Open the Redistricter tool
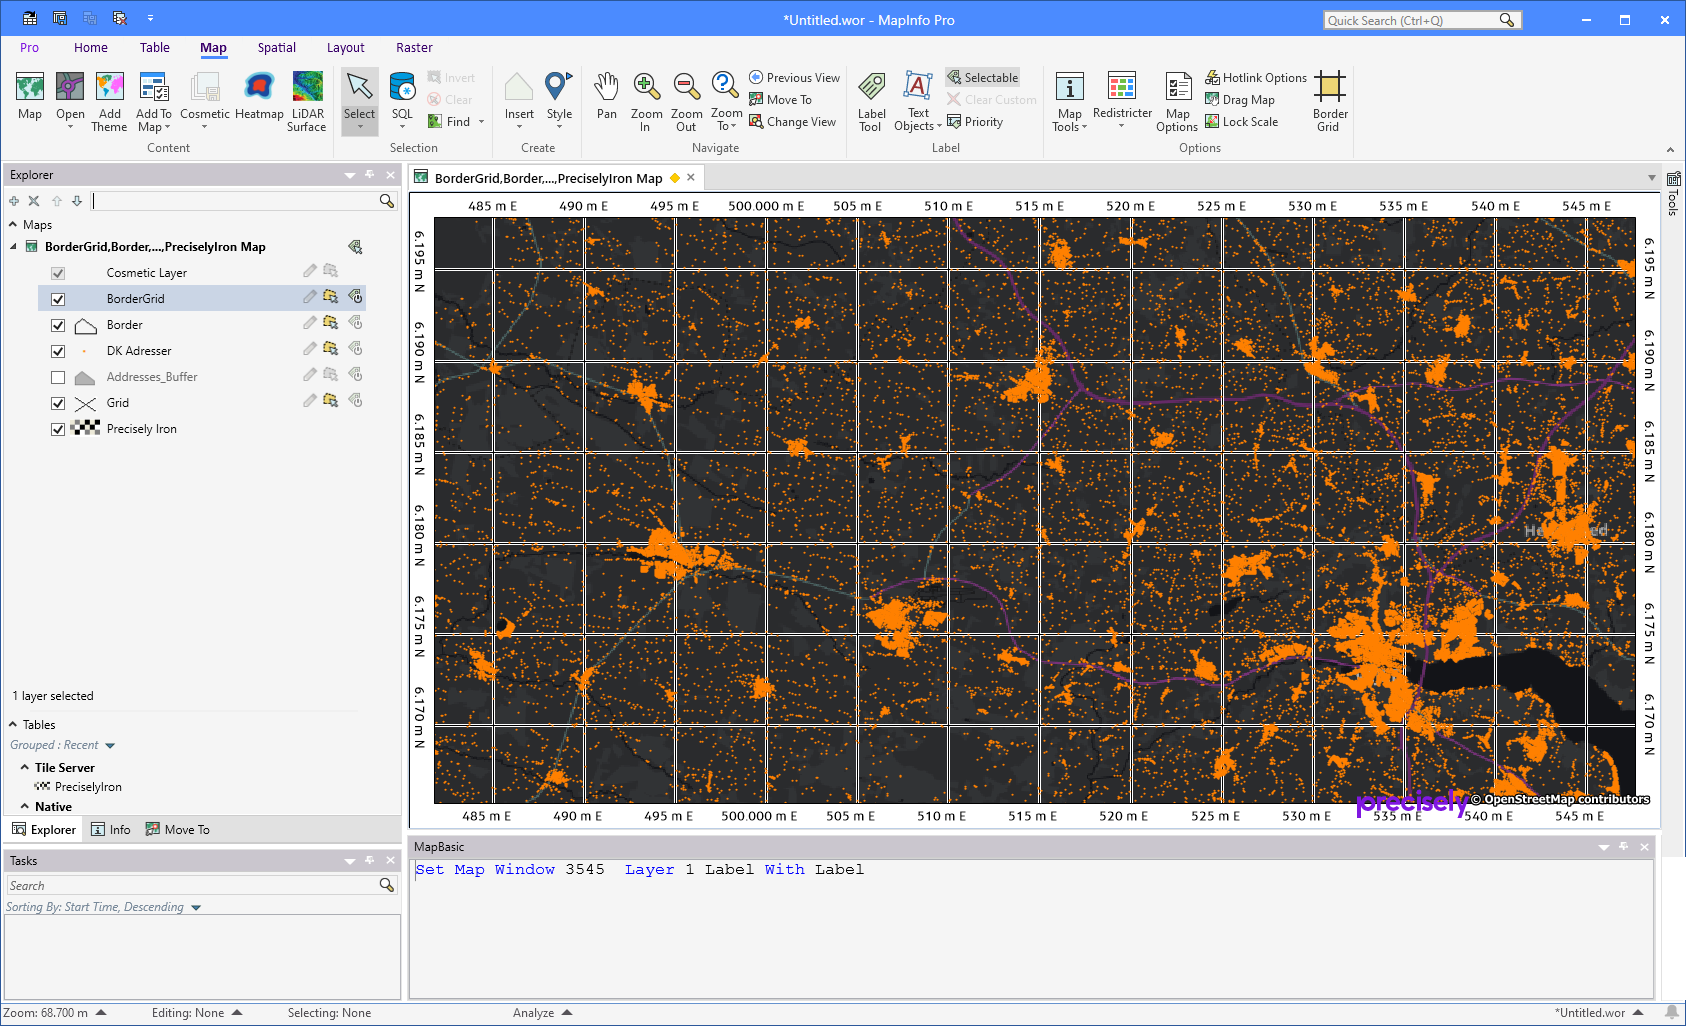This screenshot has height=1026, width=1686. tap(1122, 98)
